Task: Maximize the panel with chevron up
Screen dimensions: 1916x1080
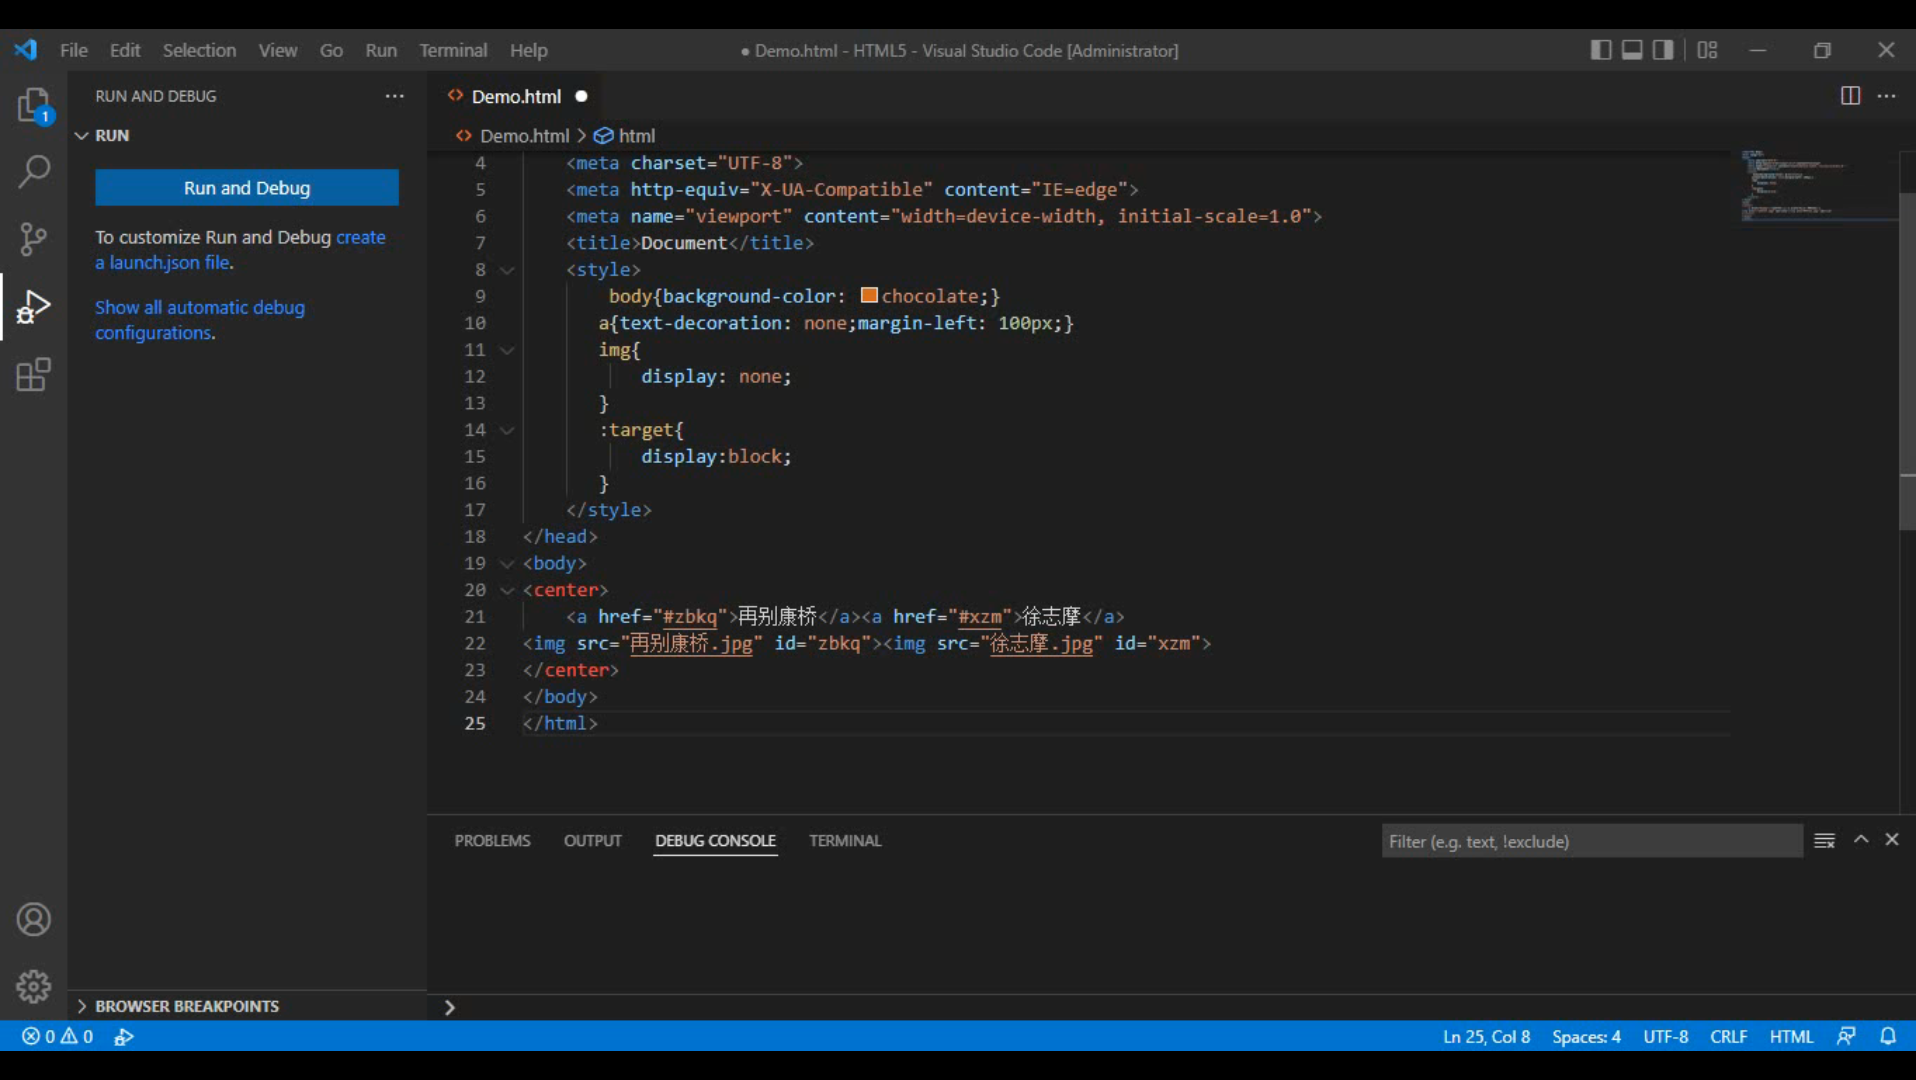Action: (x=1861, y=840)
